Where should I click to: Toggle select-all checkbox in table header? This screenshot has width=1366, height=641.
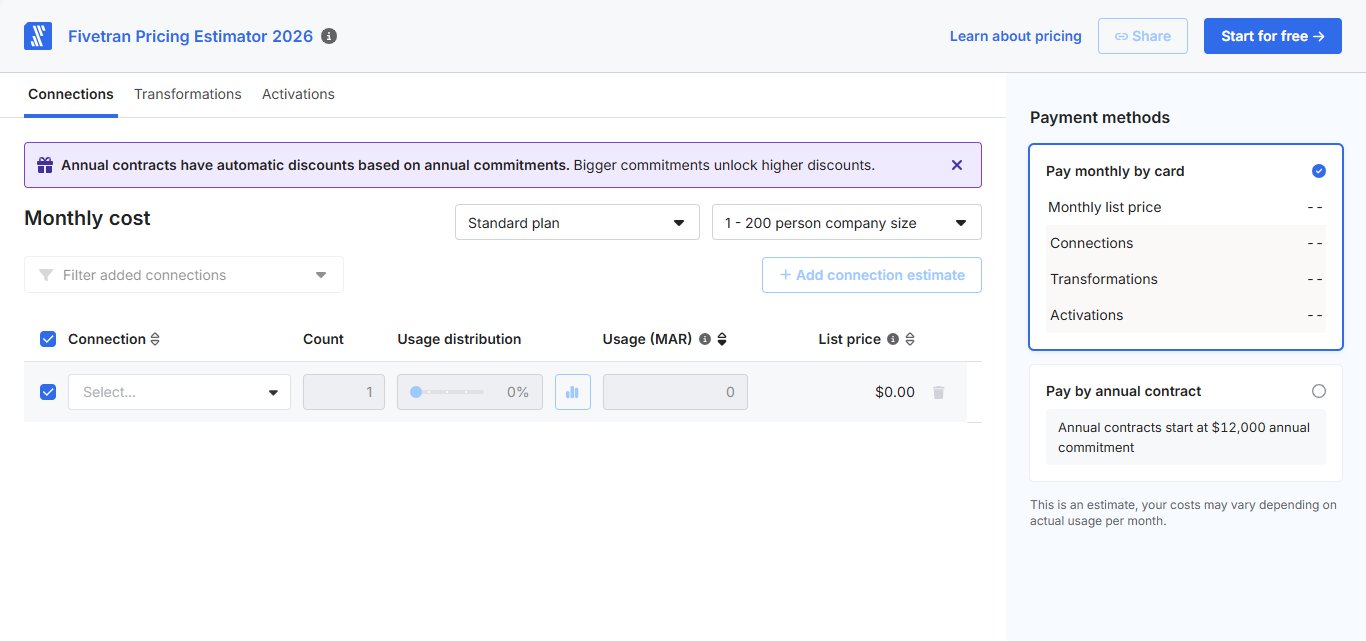(48, 339)
